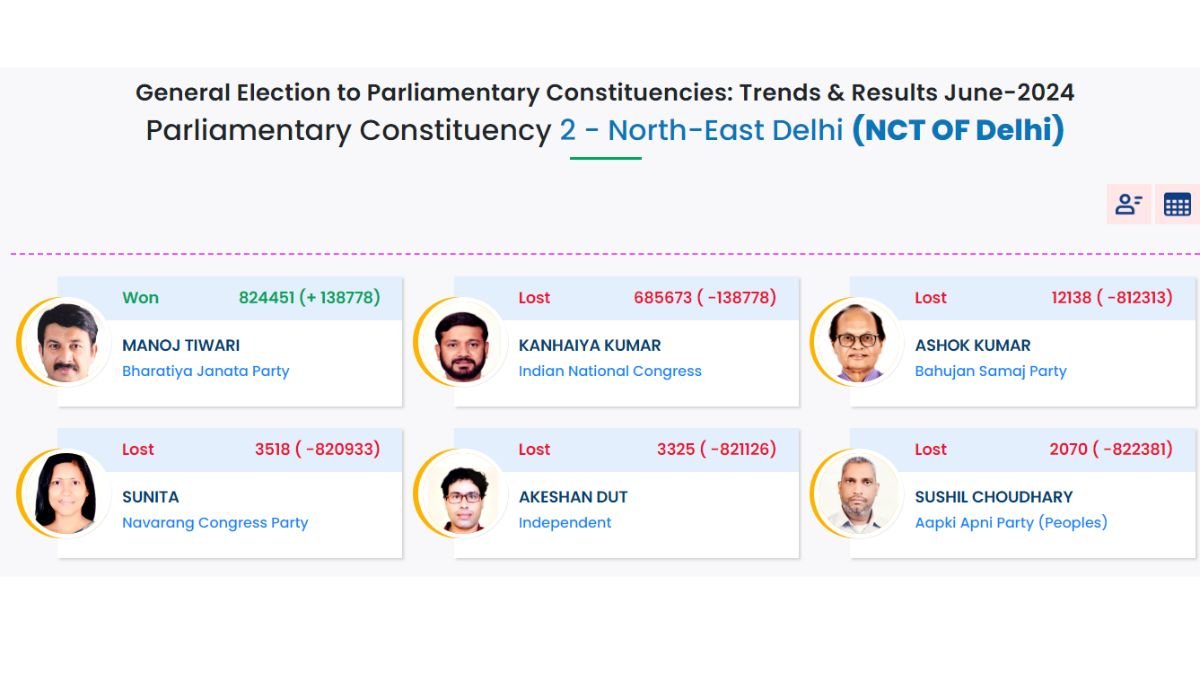
Task: Click the North-East Delhi constituency heading
Action: point(725,131)
